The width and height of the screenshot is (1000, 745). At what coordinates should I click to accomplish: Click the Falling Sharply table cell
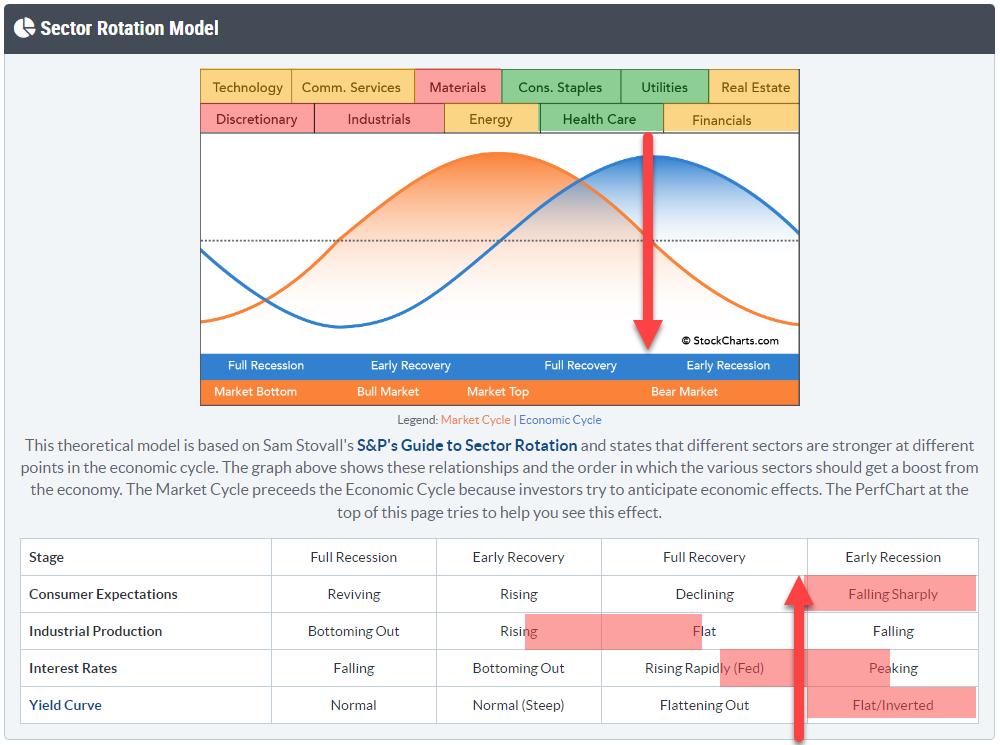[893, 594]
